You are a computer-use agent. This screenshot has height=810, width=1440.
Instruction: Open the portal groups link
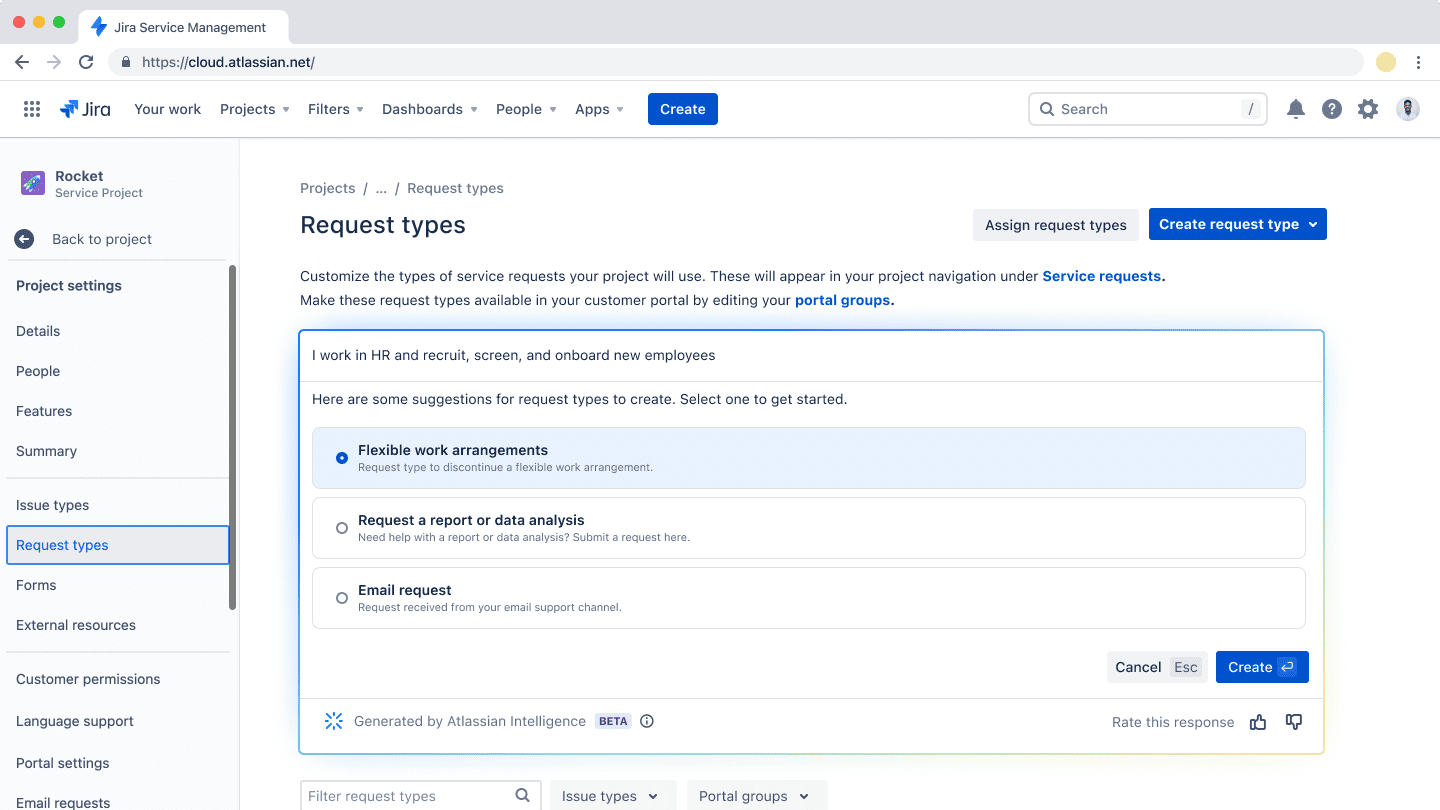pyautogui.click(x=843, y=300)
